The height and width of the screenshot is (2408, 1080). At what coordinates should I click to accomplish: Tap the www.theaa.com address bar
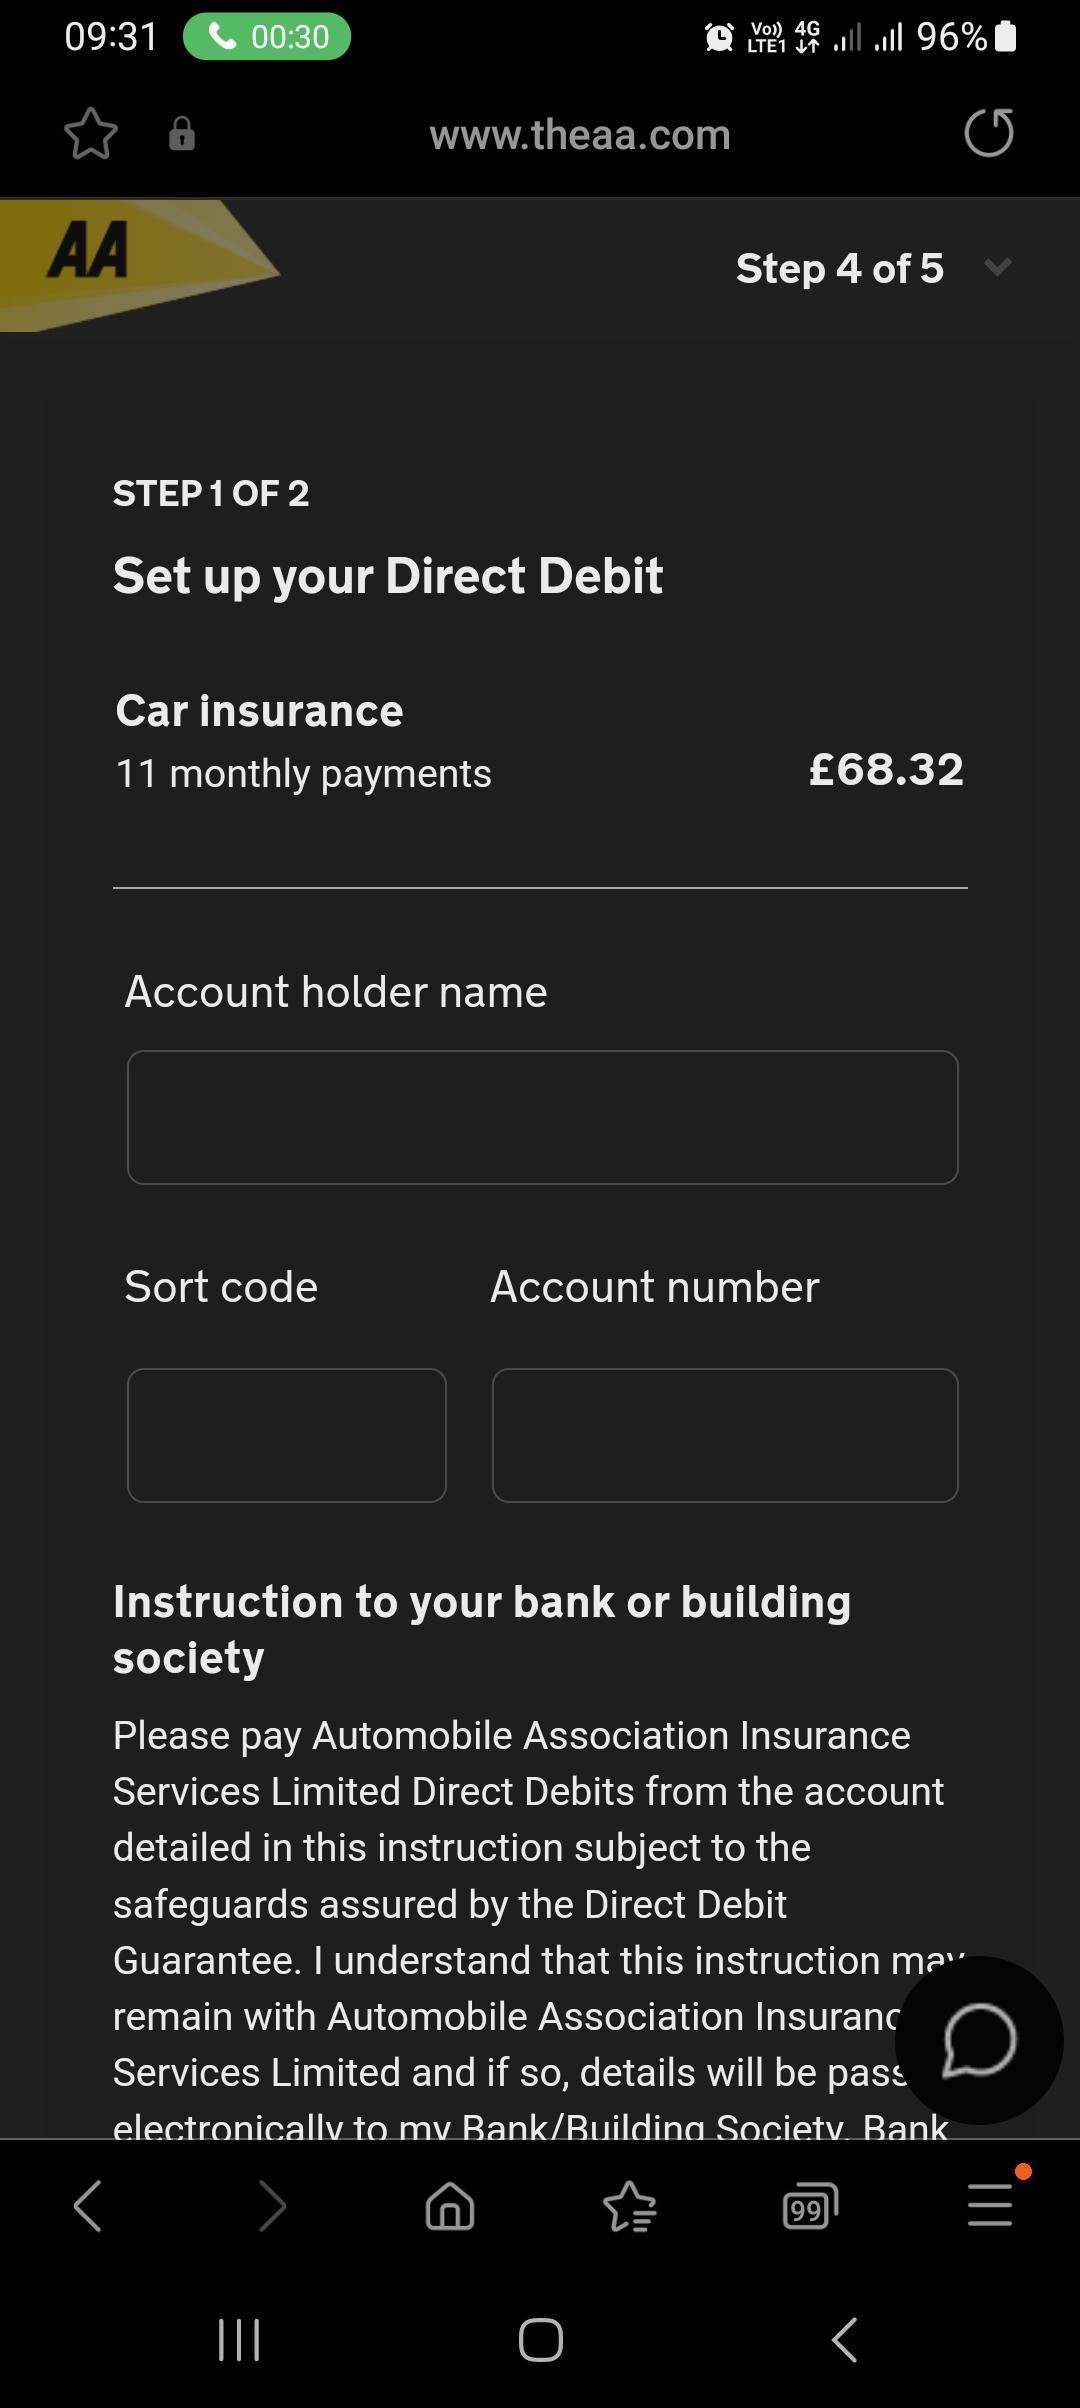[x=580, y=134]
